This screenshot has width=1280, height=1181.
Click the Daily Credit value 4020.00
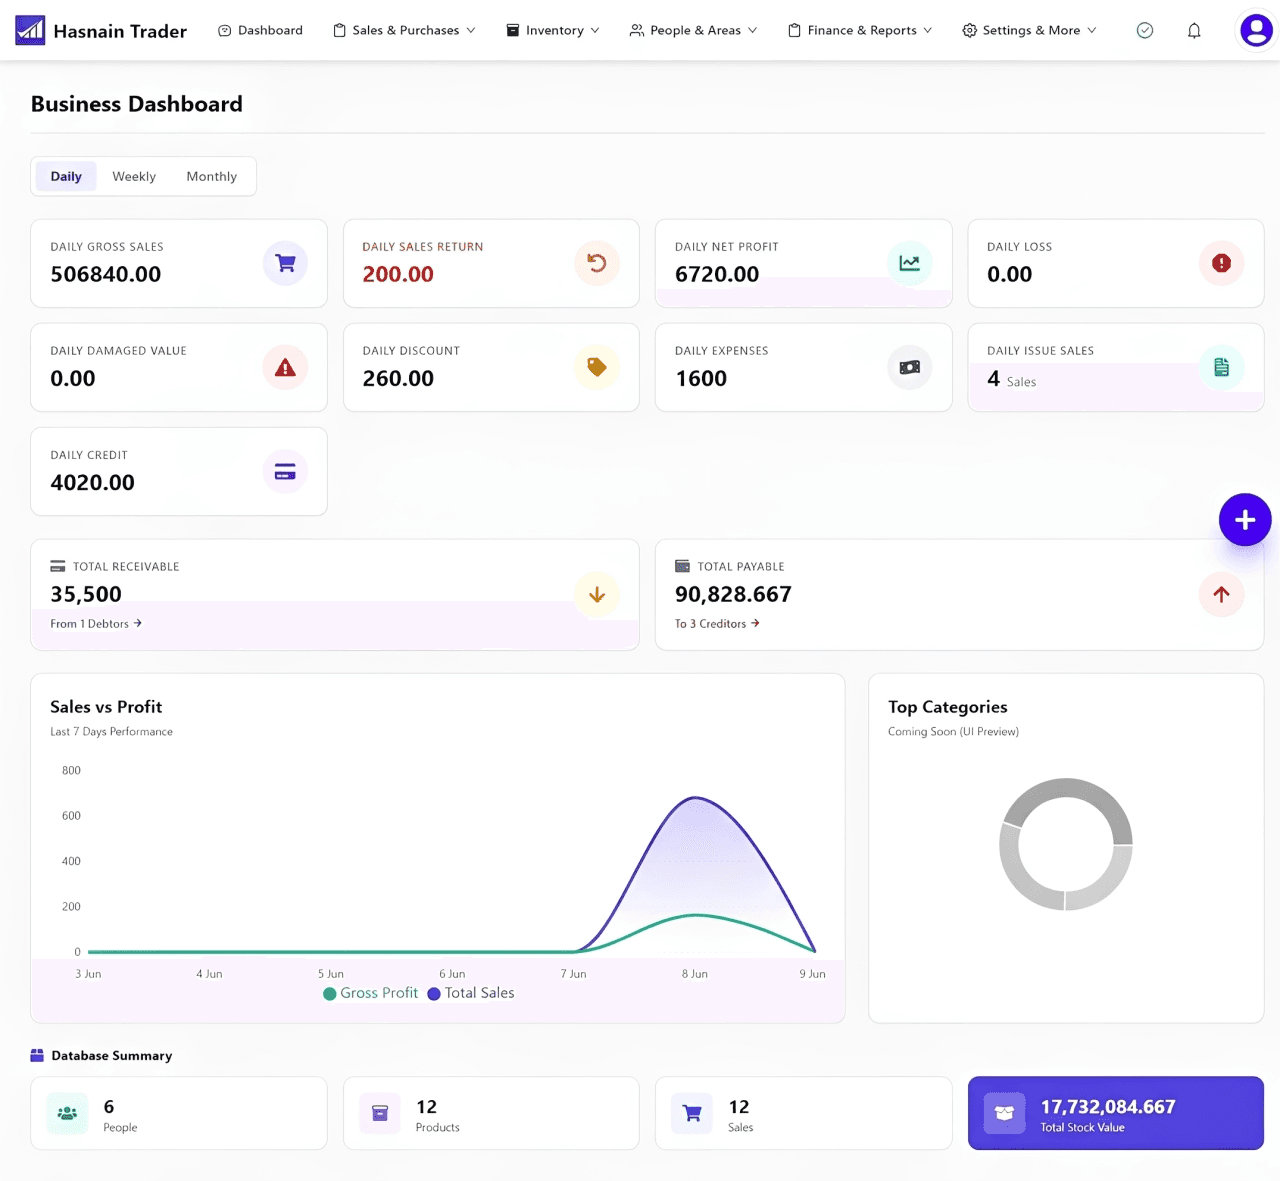(x=92, y=482)
